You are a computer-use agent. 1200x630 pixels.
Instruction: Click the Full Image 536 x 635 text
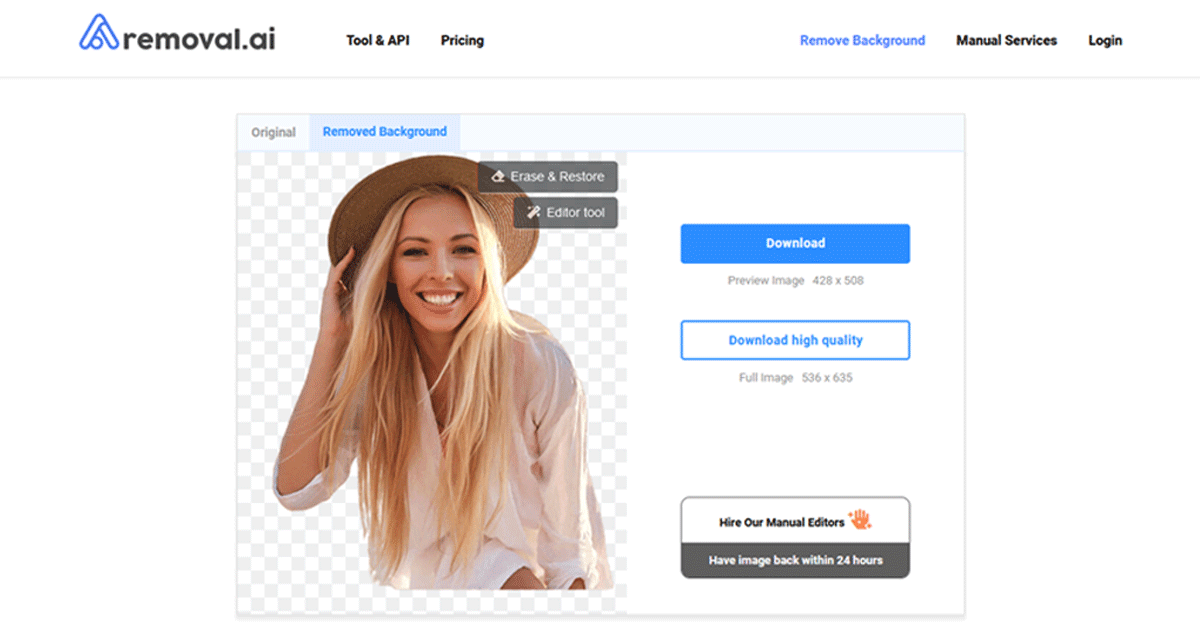tap(795, 378)
